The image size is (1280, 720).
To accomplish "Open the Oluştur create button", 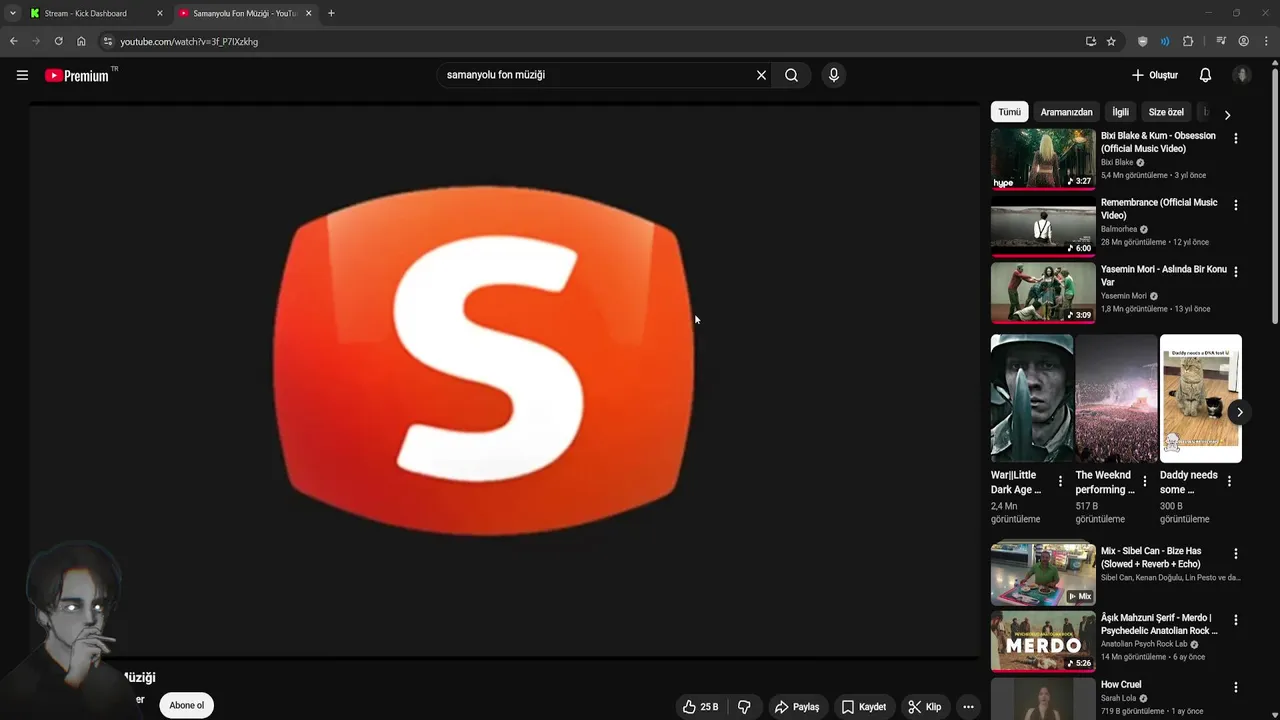I will pos(1154,75).
